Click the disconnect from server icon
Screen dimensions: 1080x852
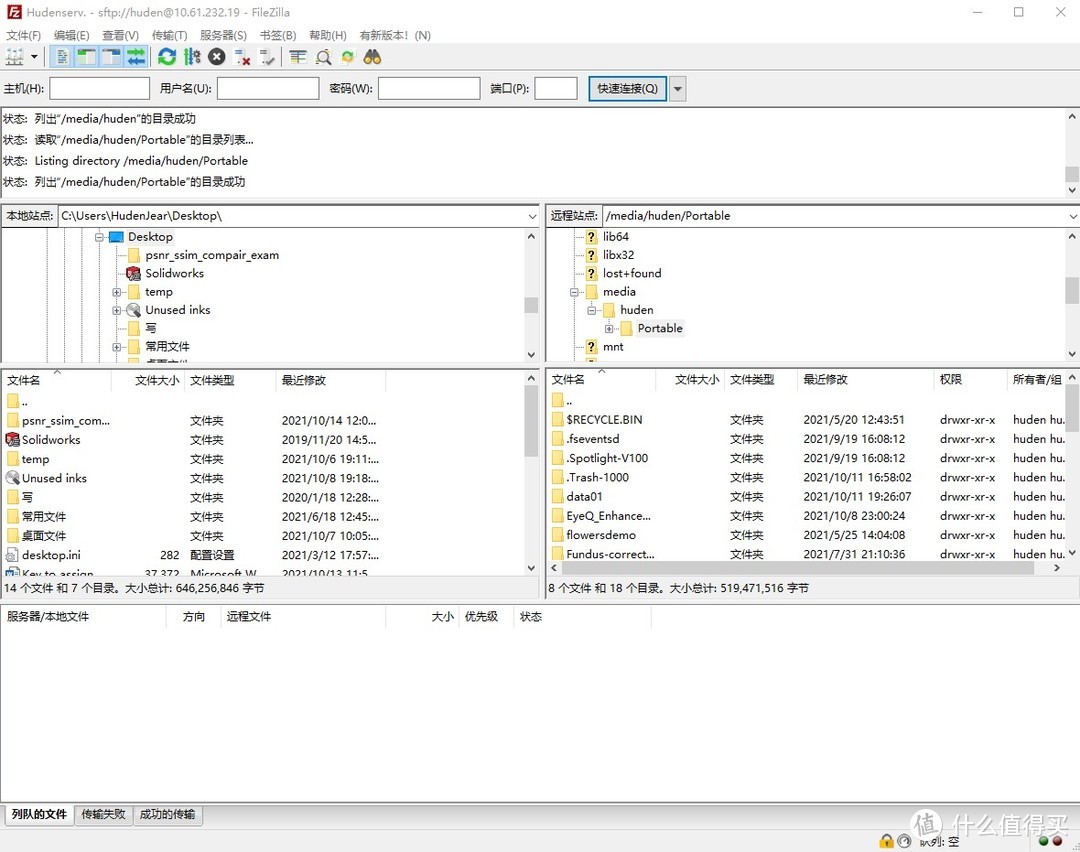tap(242, 57)
